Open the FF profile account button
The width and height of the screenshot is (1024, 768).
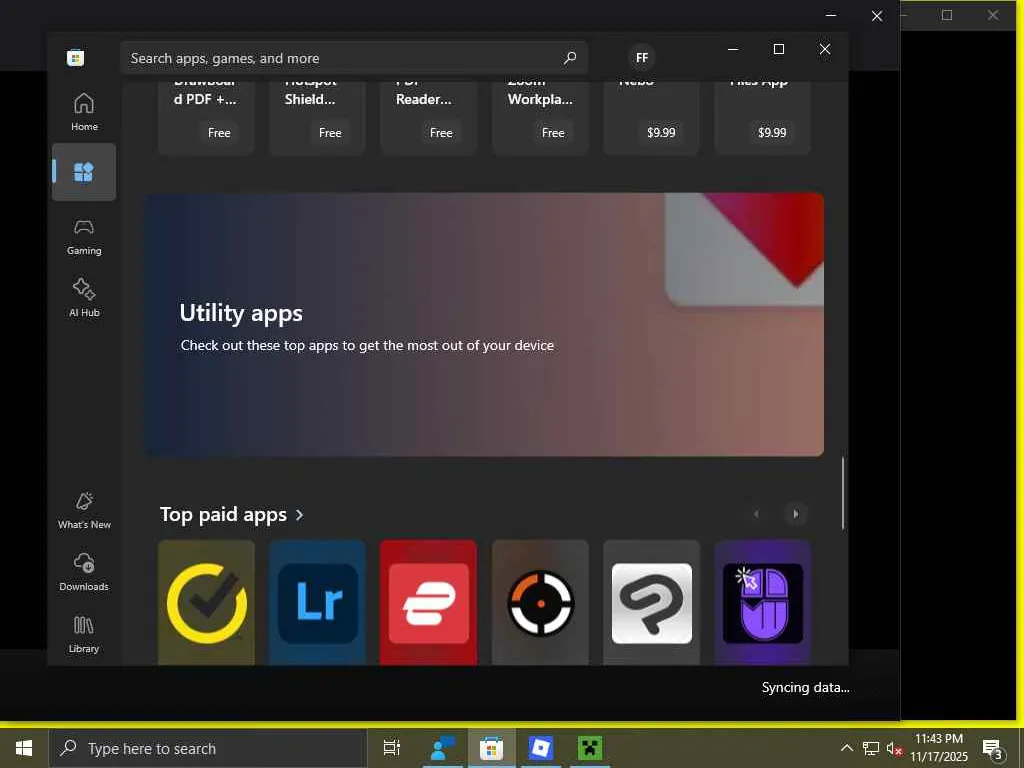tap(642, 57)
